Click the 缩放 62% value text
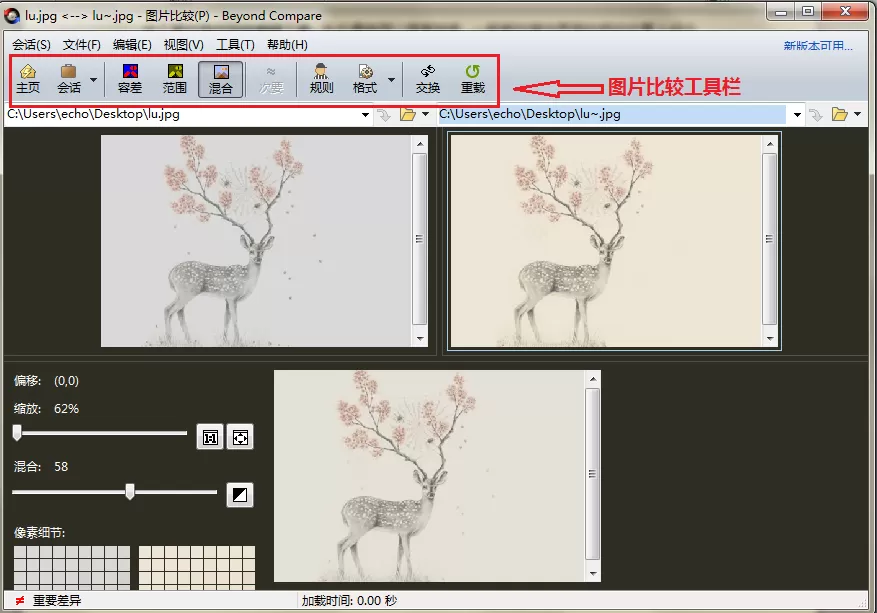 [66, 409]
